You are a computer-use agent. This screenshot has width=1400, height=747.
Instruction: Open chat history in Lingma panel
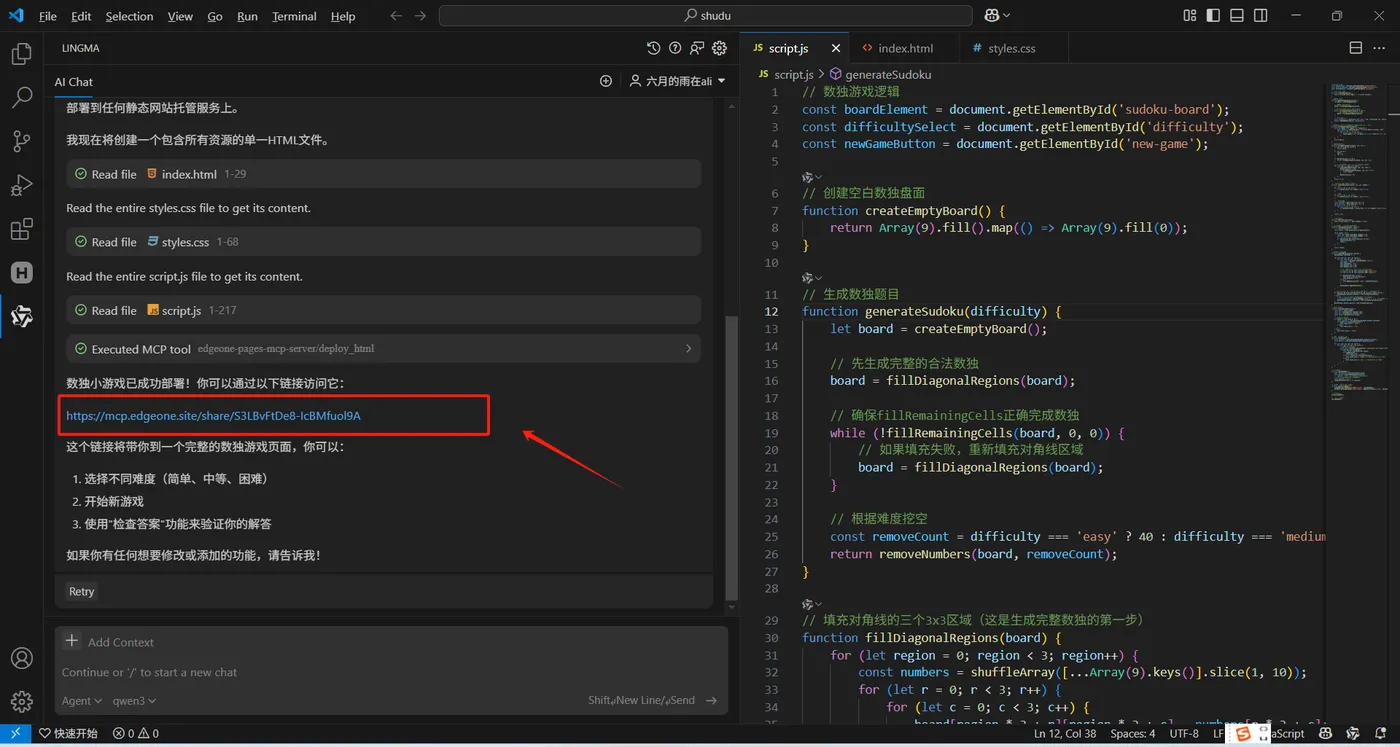(x=653, y=48)
